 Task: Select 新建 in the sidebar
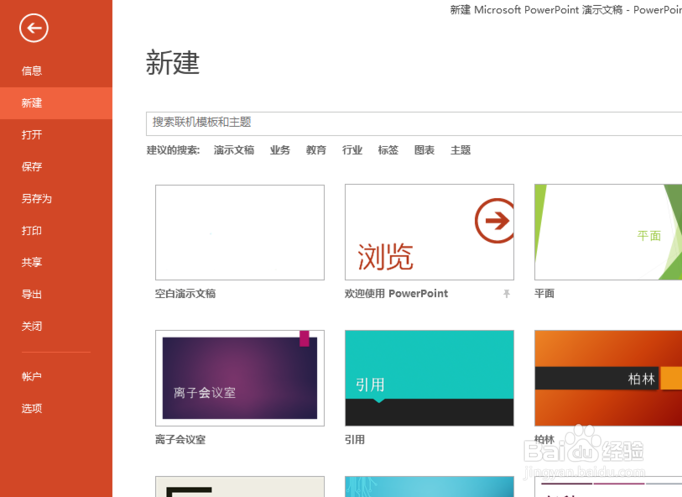click(x=56, y=103)
